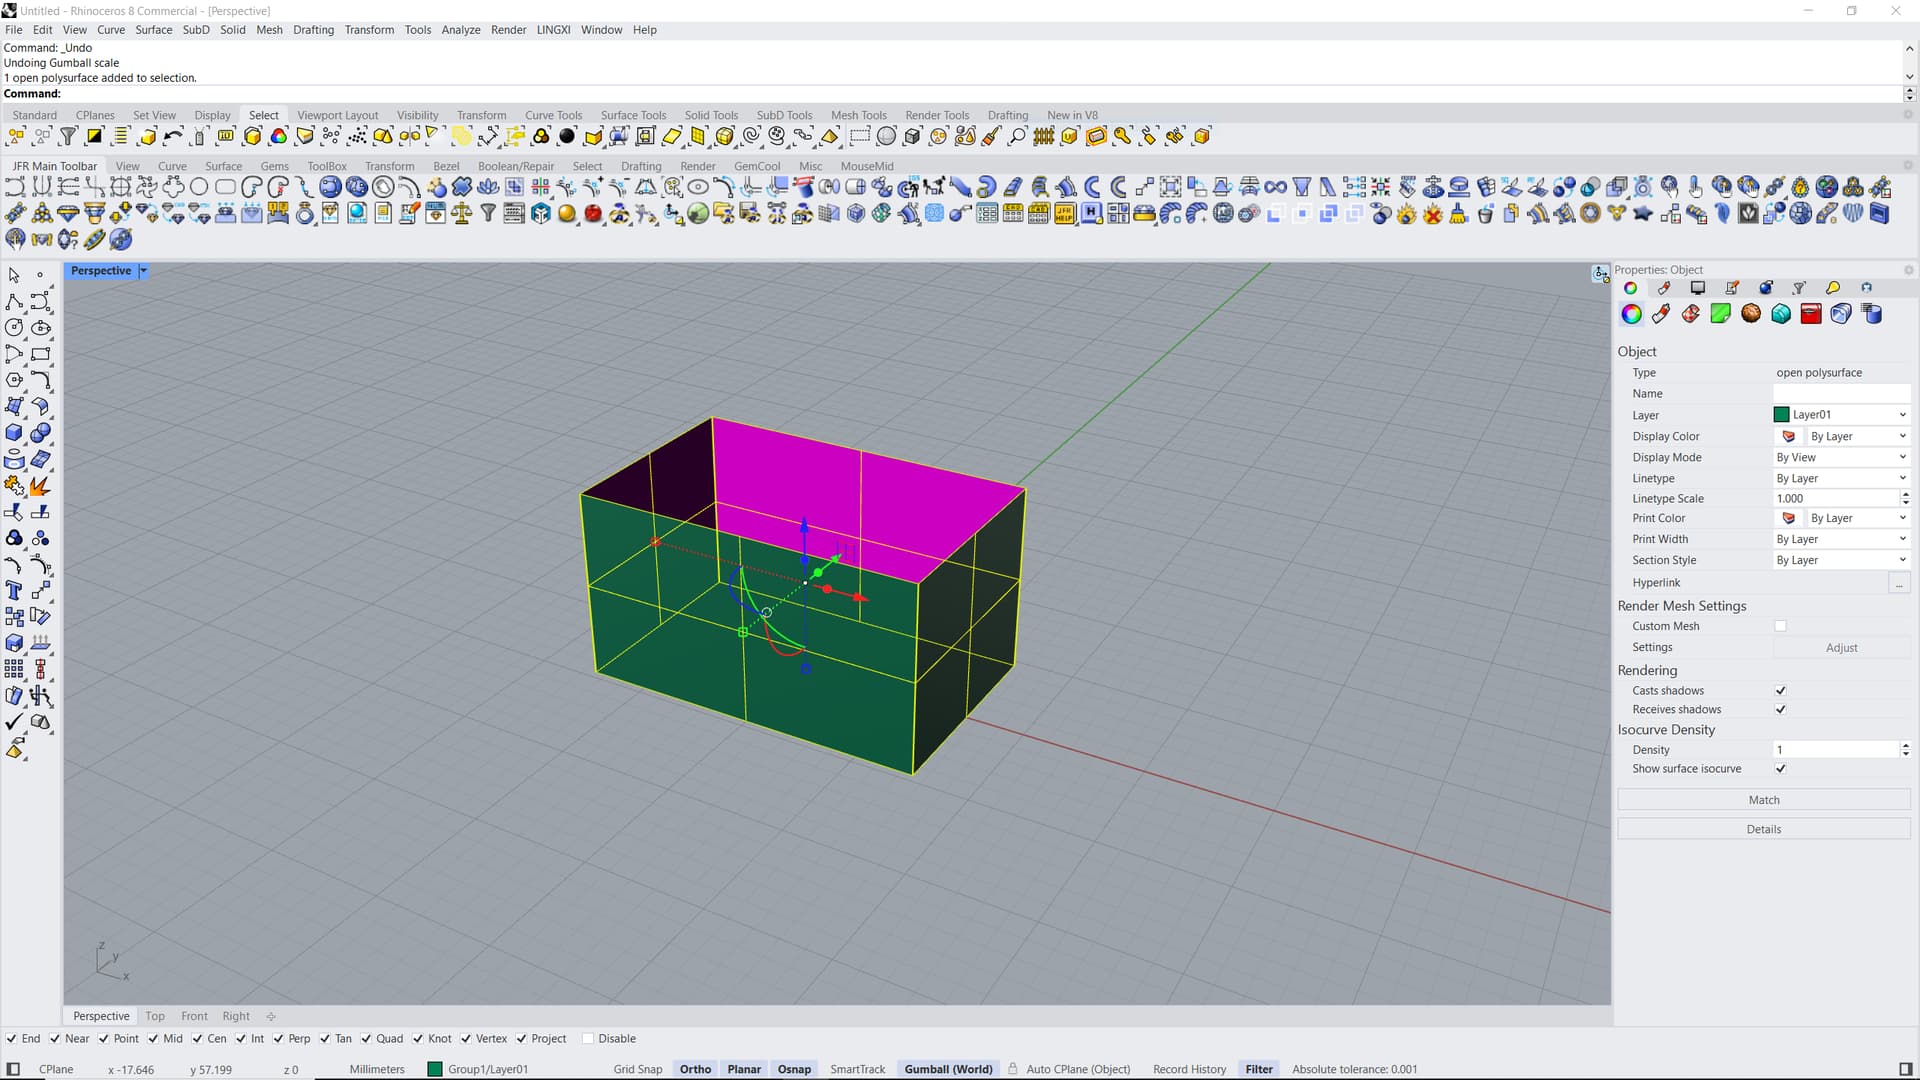Open the LINGXI menu
This screenshot has width=1920, height=1080.
553,30
